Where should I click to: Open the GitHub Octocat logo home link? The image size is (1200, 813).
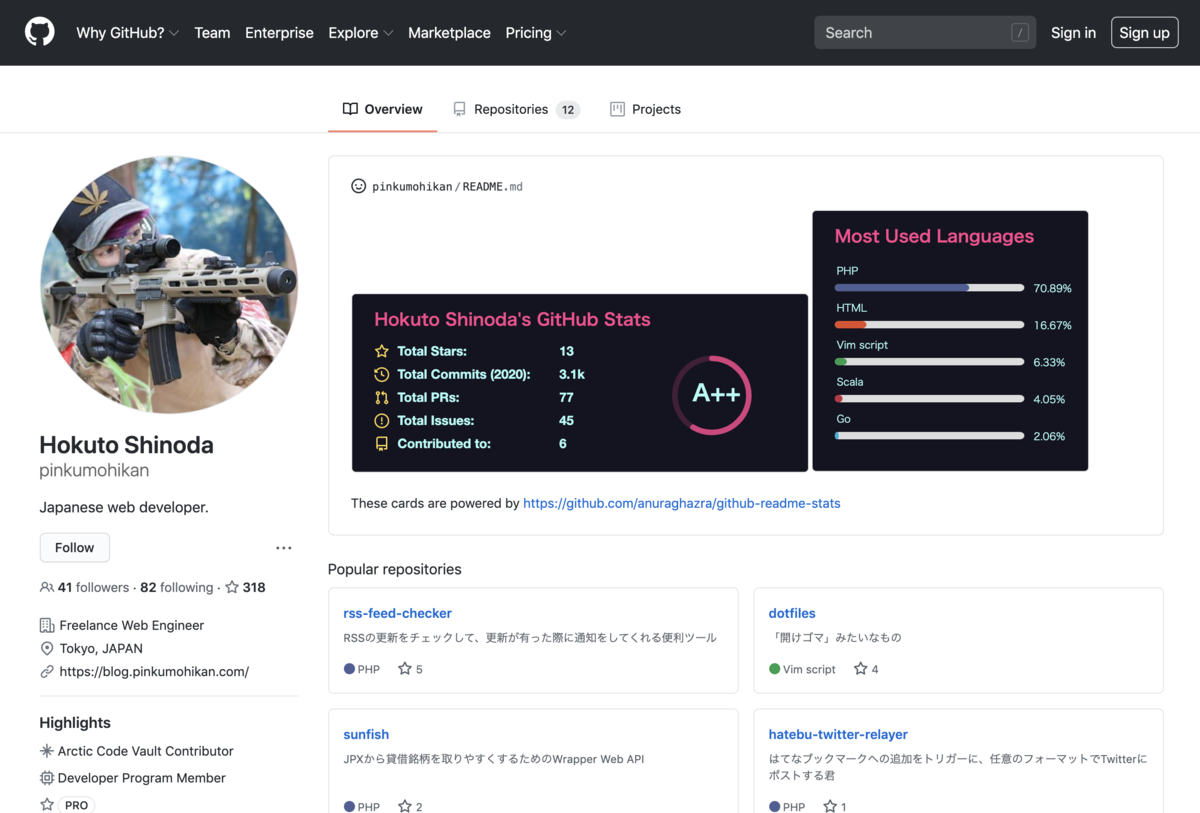point(40,32)
